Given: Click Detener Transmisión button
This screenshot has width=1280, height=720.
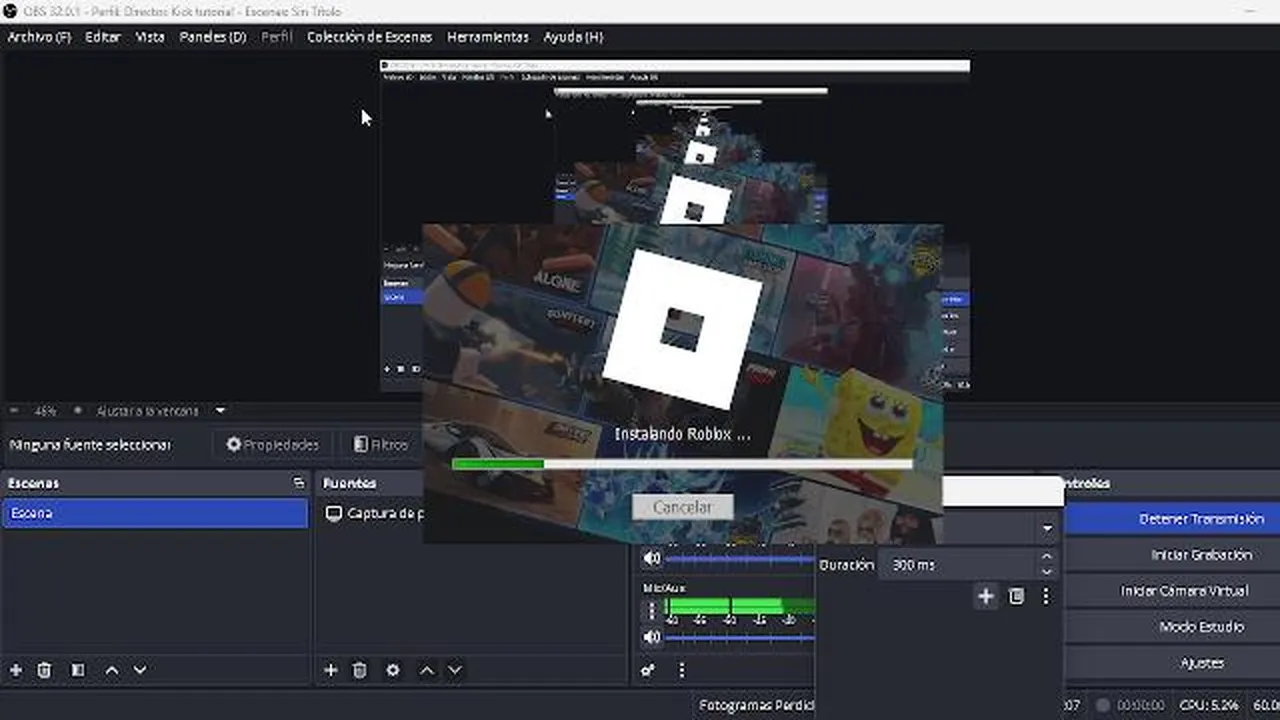Looking at the screenshot, I should (1172, 519).
